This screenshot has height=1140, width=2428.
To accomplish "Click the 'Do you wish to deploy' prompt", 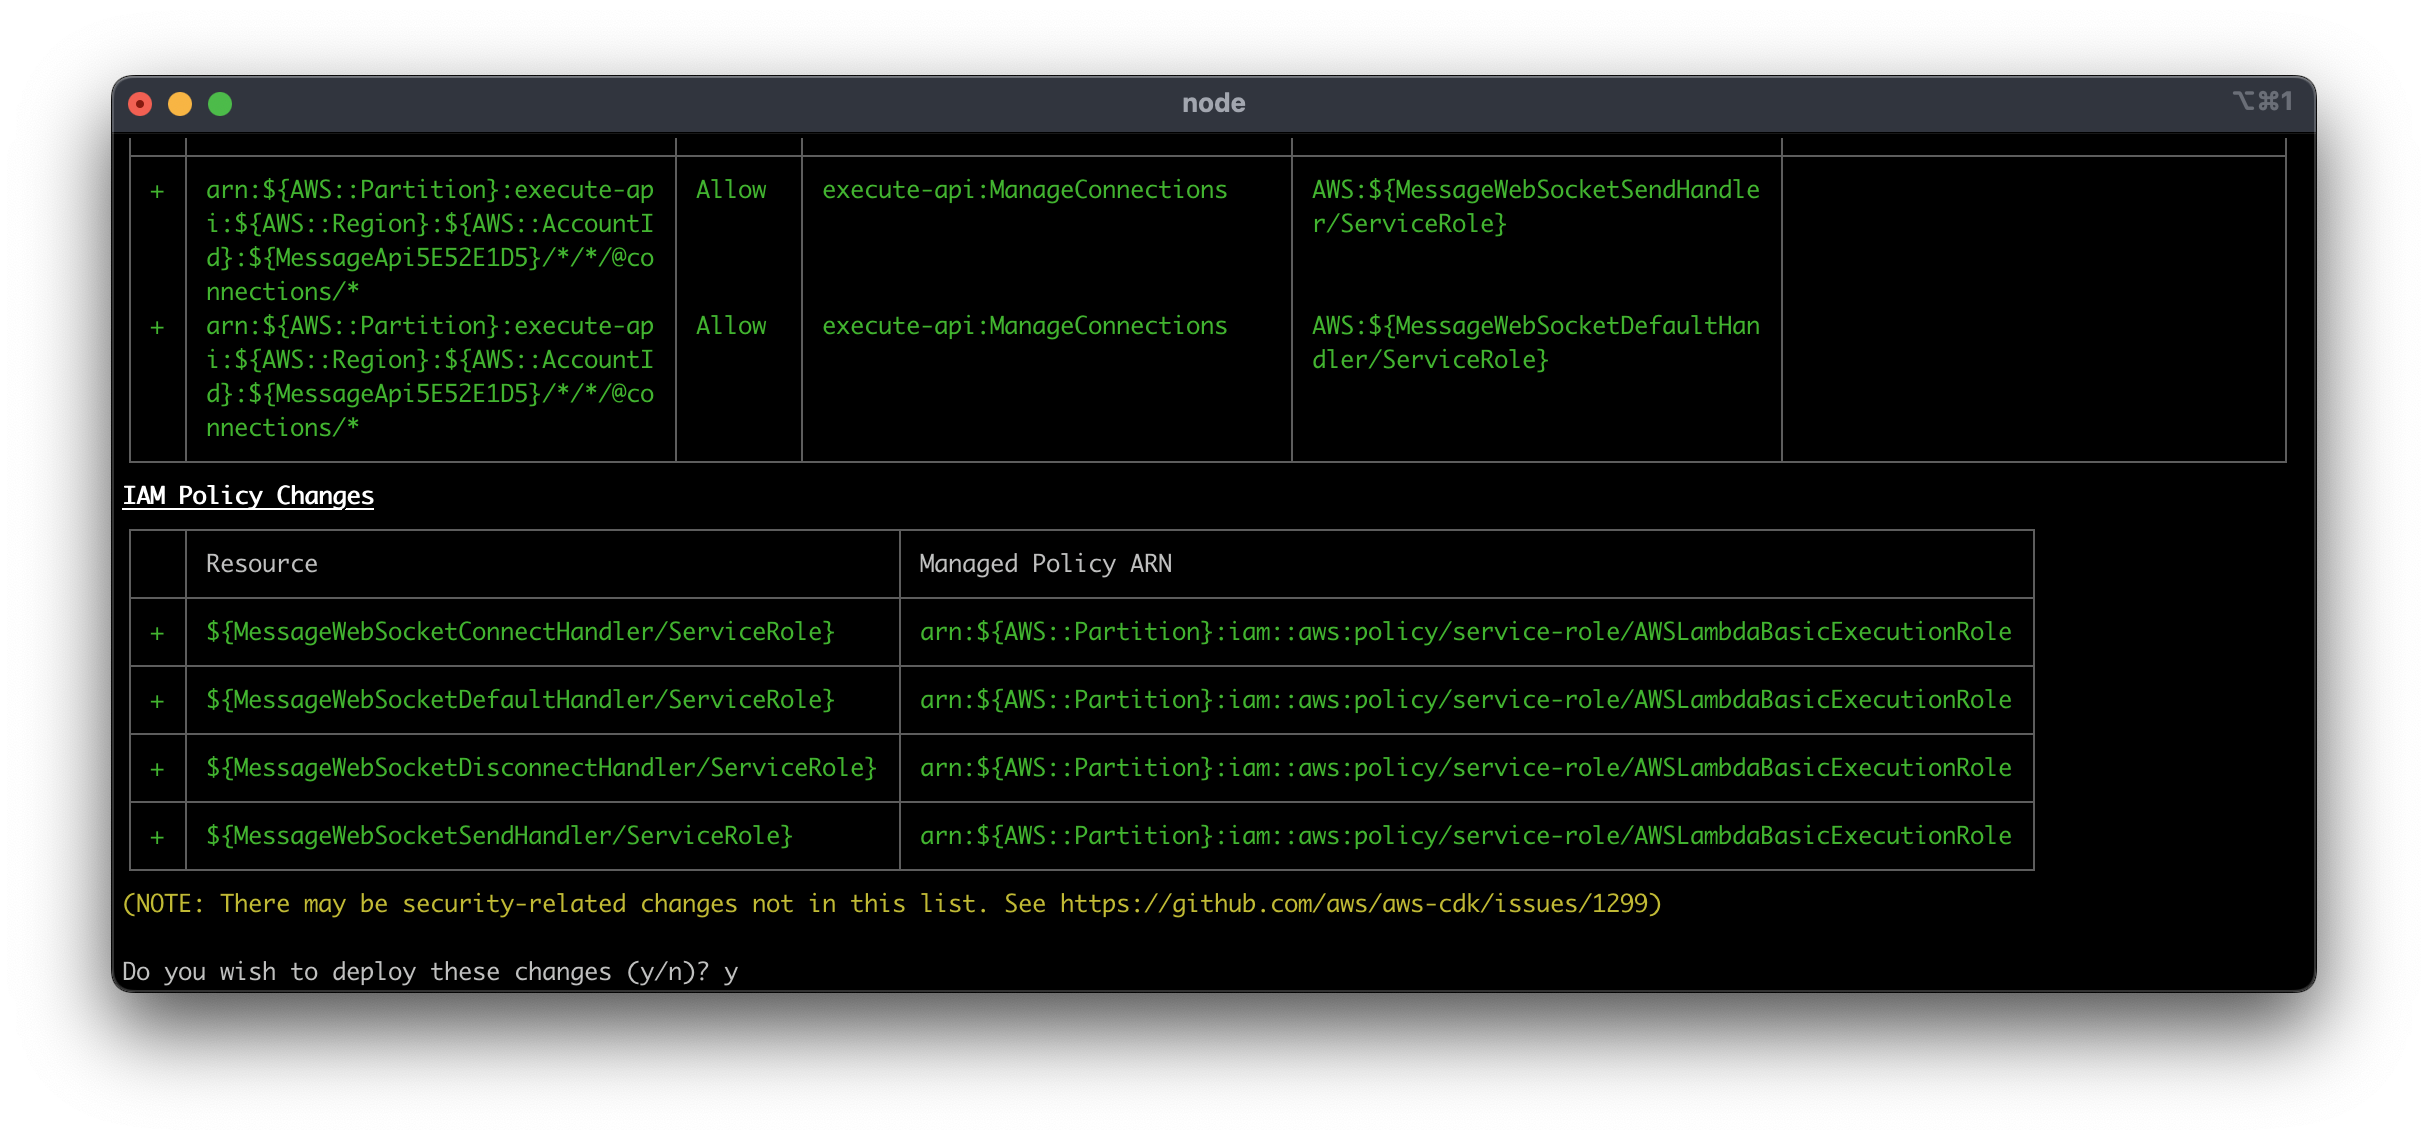I will [430, 972].
